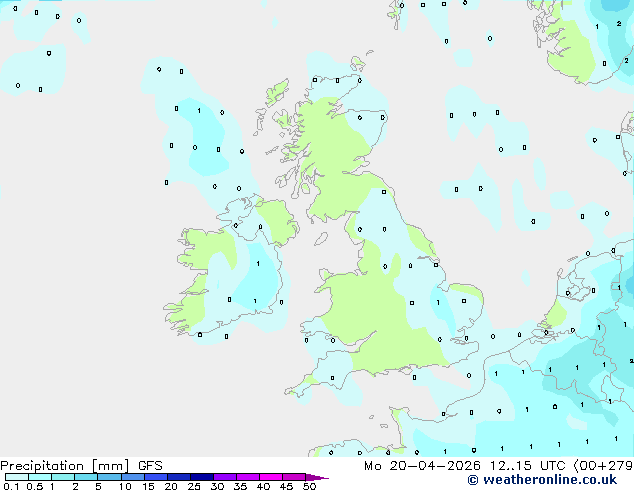
Task: Click the '45' legend scale label
Action: pyautogui.click(x=286, y=486)
